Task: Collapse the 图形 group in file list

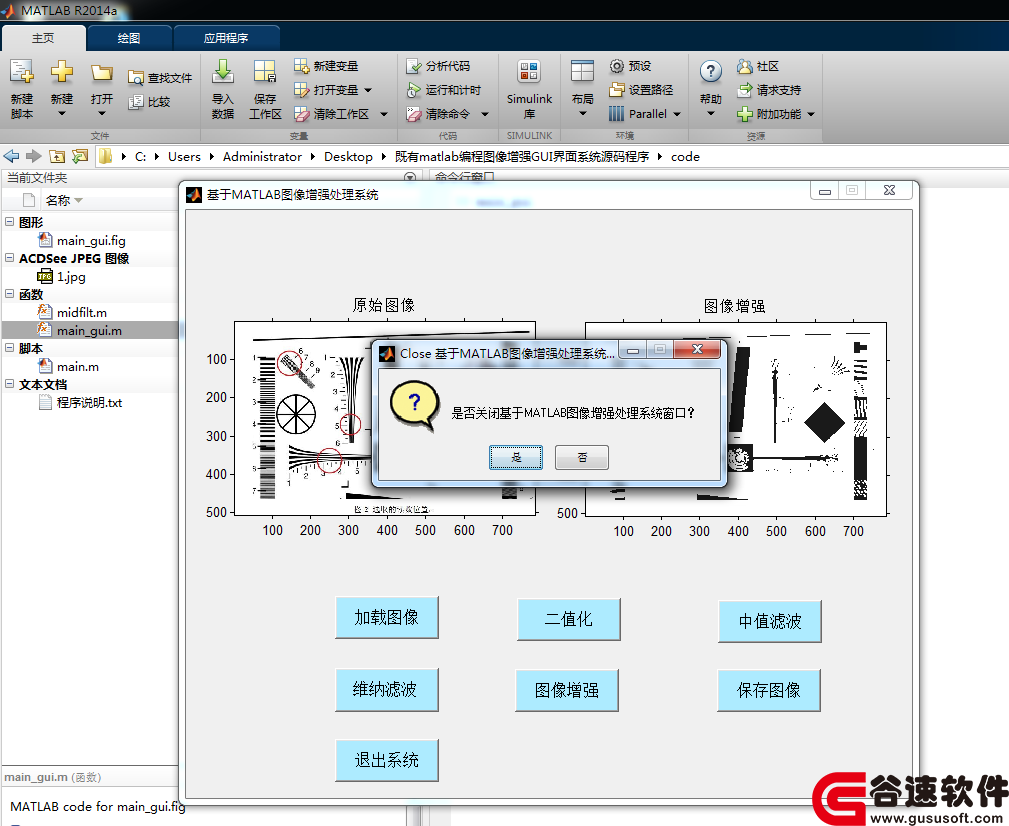Action: 10,222
